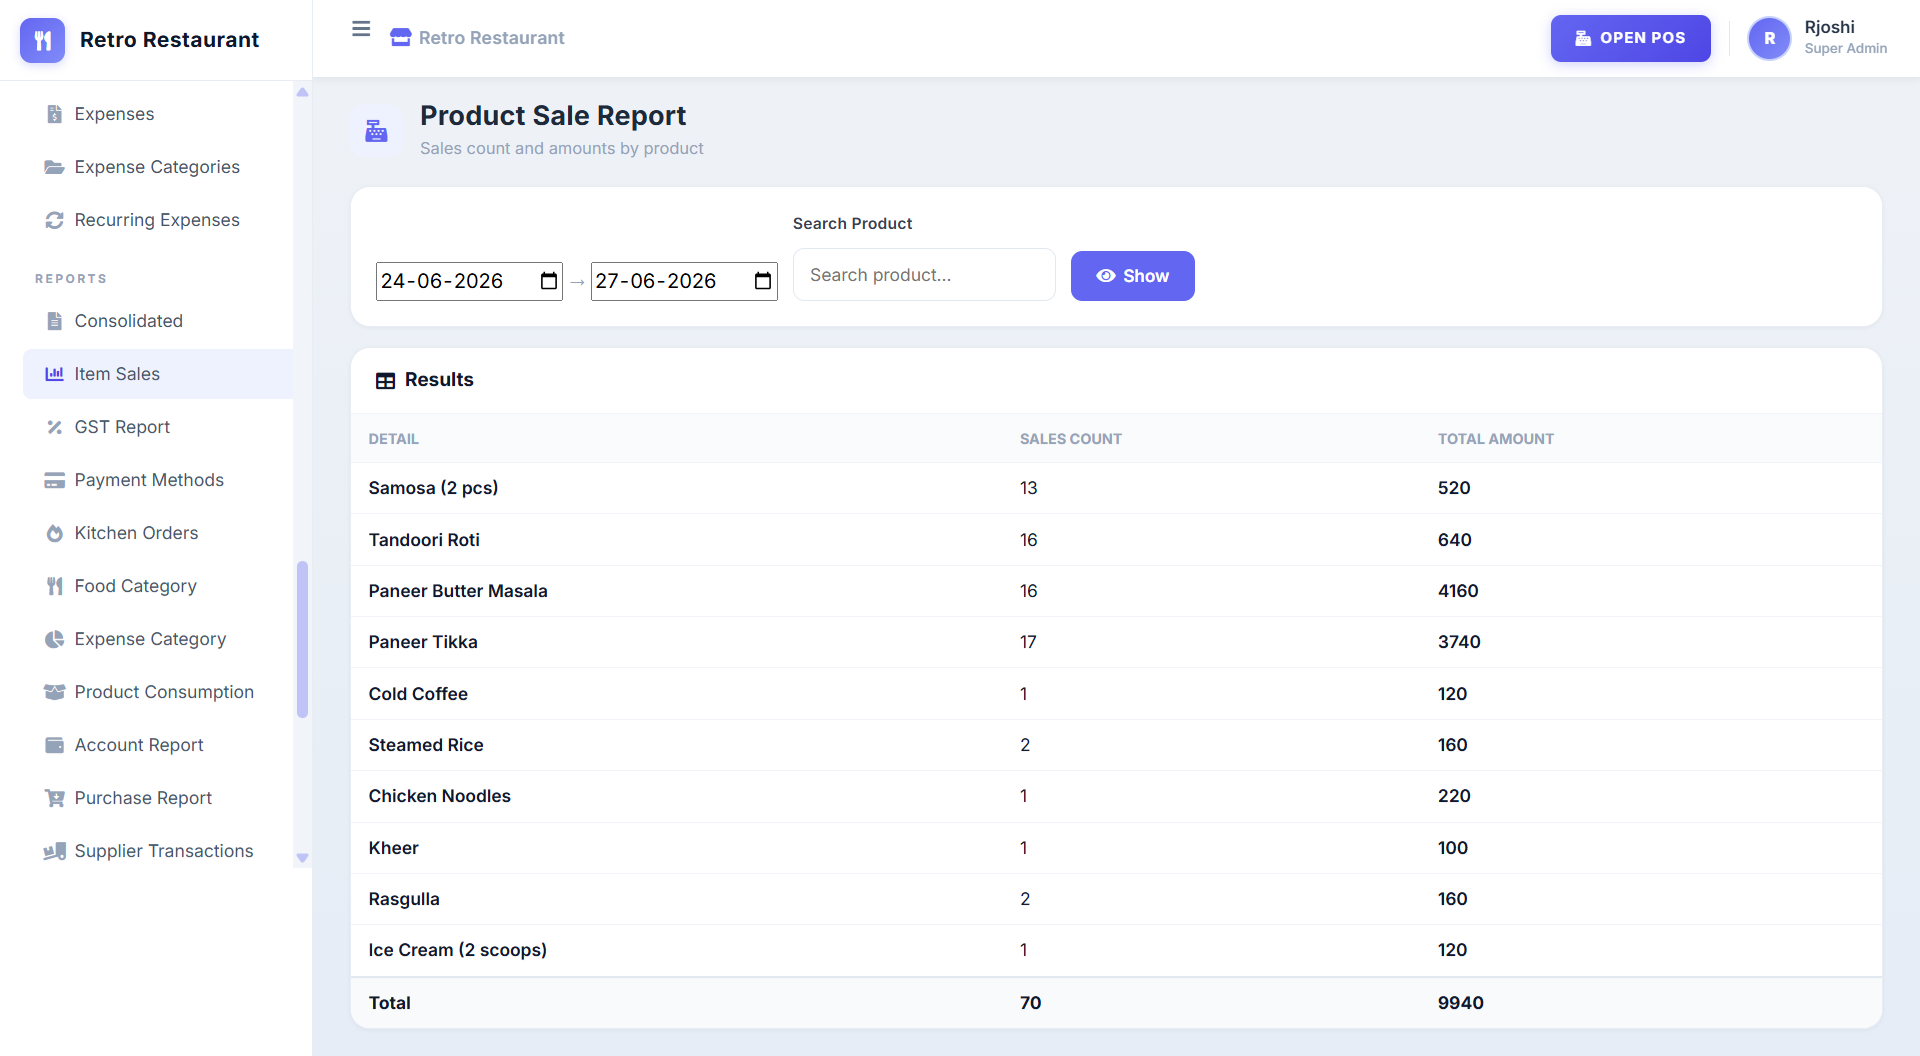Click the Retro Restaurant breadcrumb link
The width and height of the screenshot is (1920, 1056).
click(491, 38)
